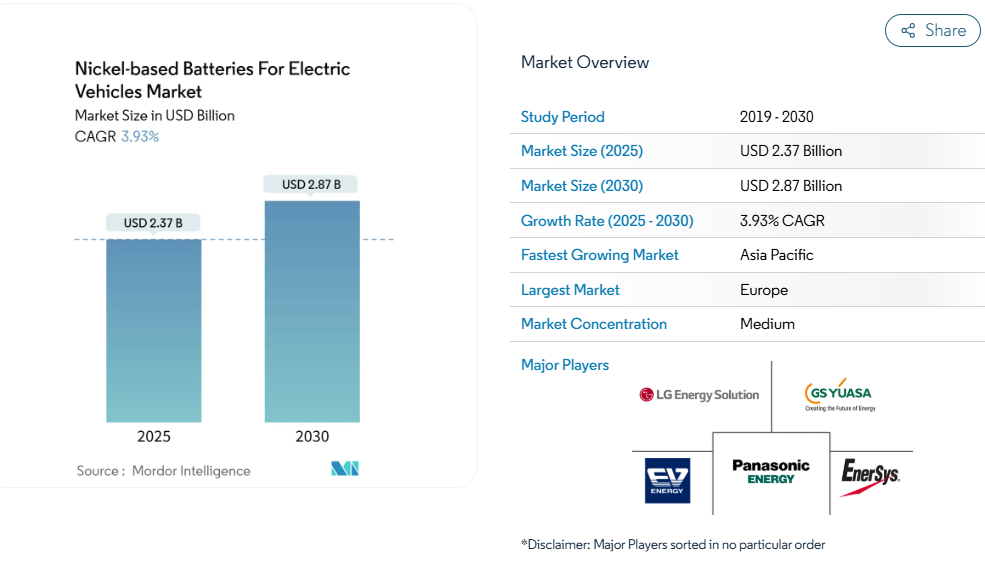The width and height of the screenshot is (985, 569).
Task: Select the Market Size (2030) label
Action: (581, 186)
